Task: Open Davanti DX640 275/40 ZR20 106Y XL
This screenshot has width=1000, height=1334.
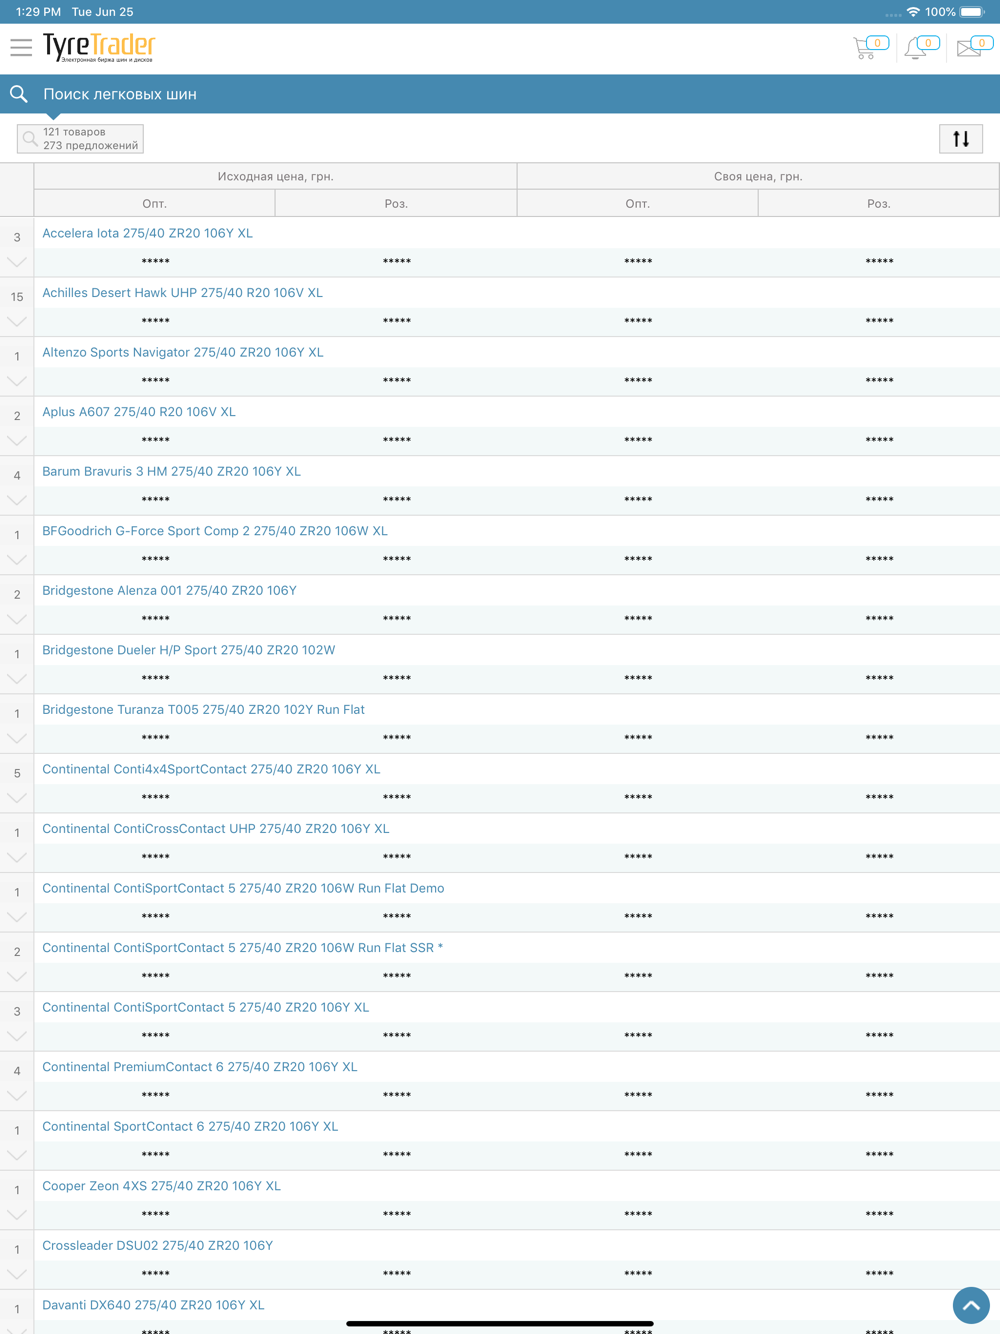Action: [x=153, y=1305]
